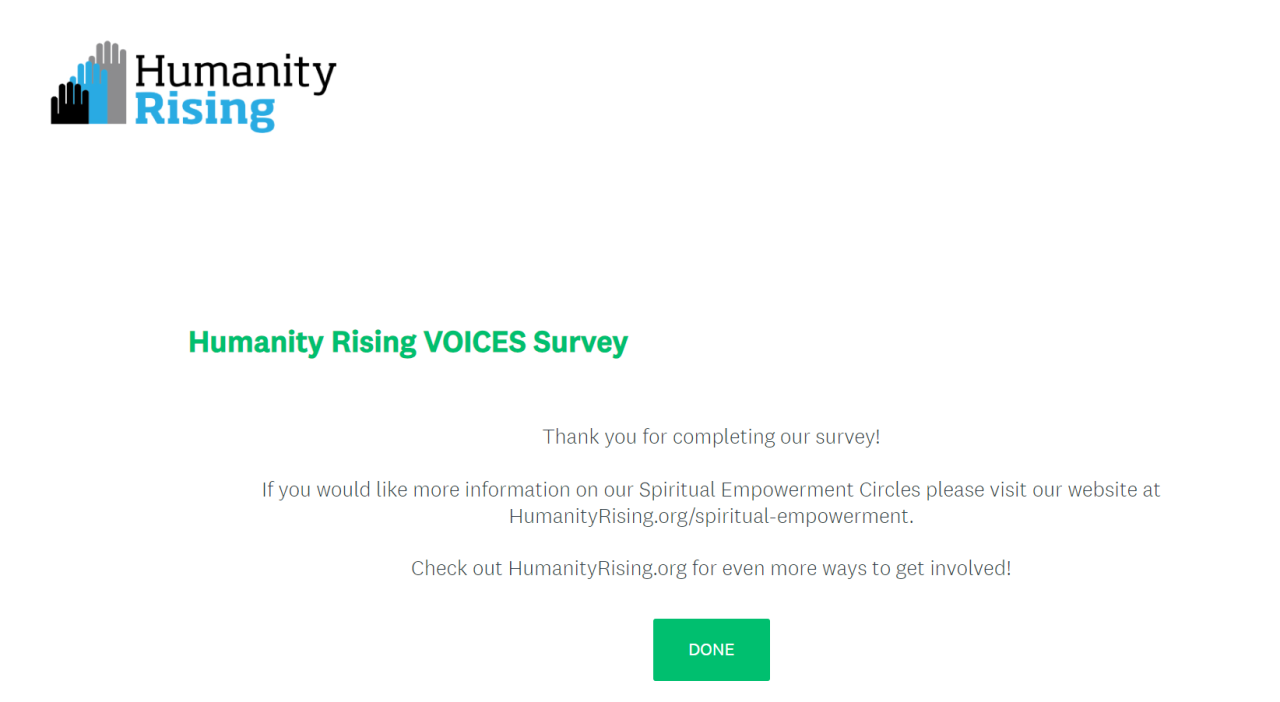The image size is (1280, 702).
Task: Click the word Survey in the green heading
Action: click(x=580, y=342)
